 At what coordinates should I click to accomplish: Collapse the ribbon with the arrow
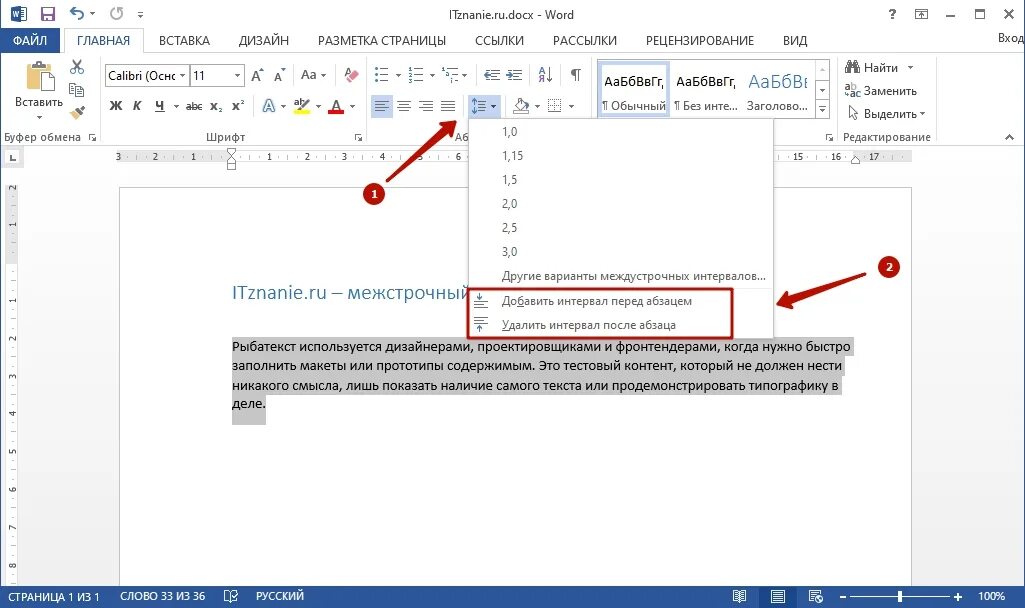click(1009, 137)
